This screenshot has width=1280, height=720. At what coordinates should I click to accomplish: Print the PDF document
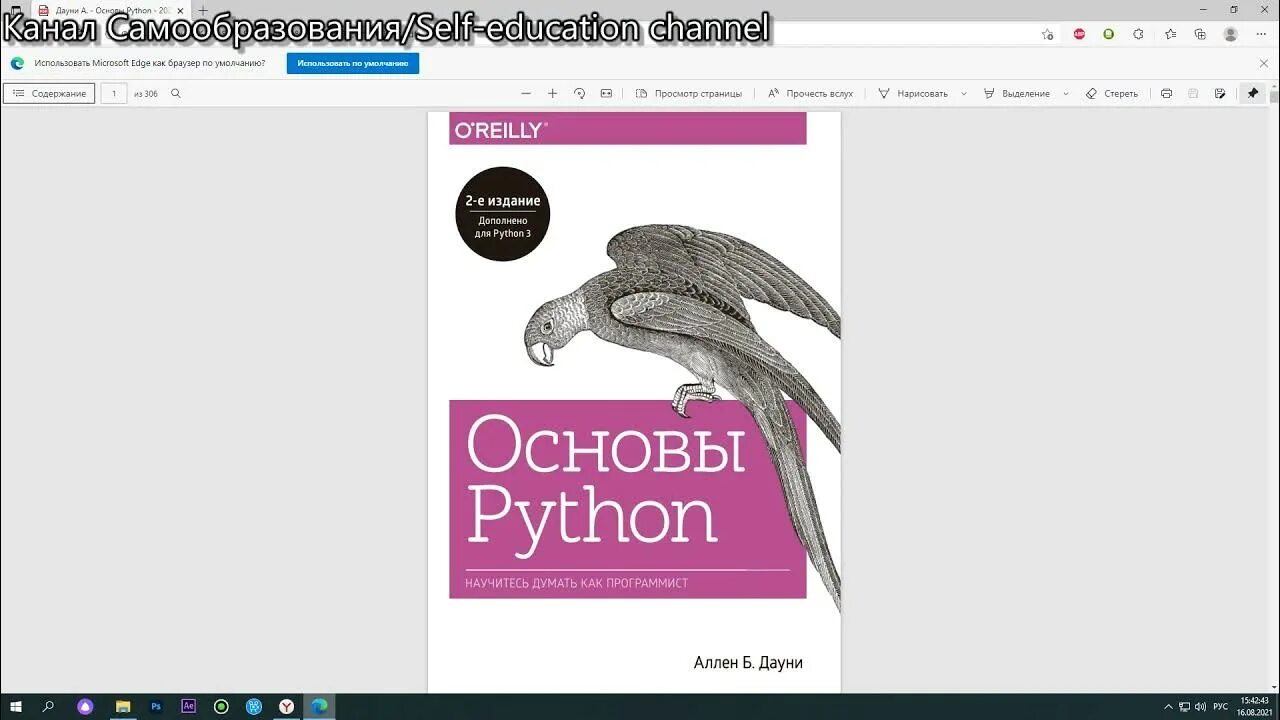click(x=1166, y=93)
